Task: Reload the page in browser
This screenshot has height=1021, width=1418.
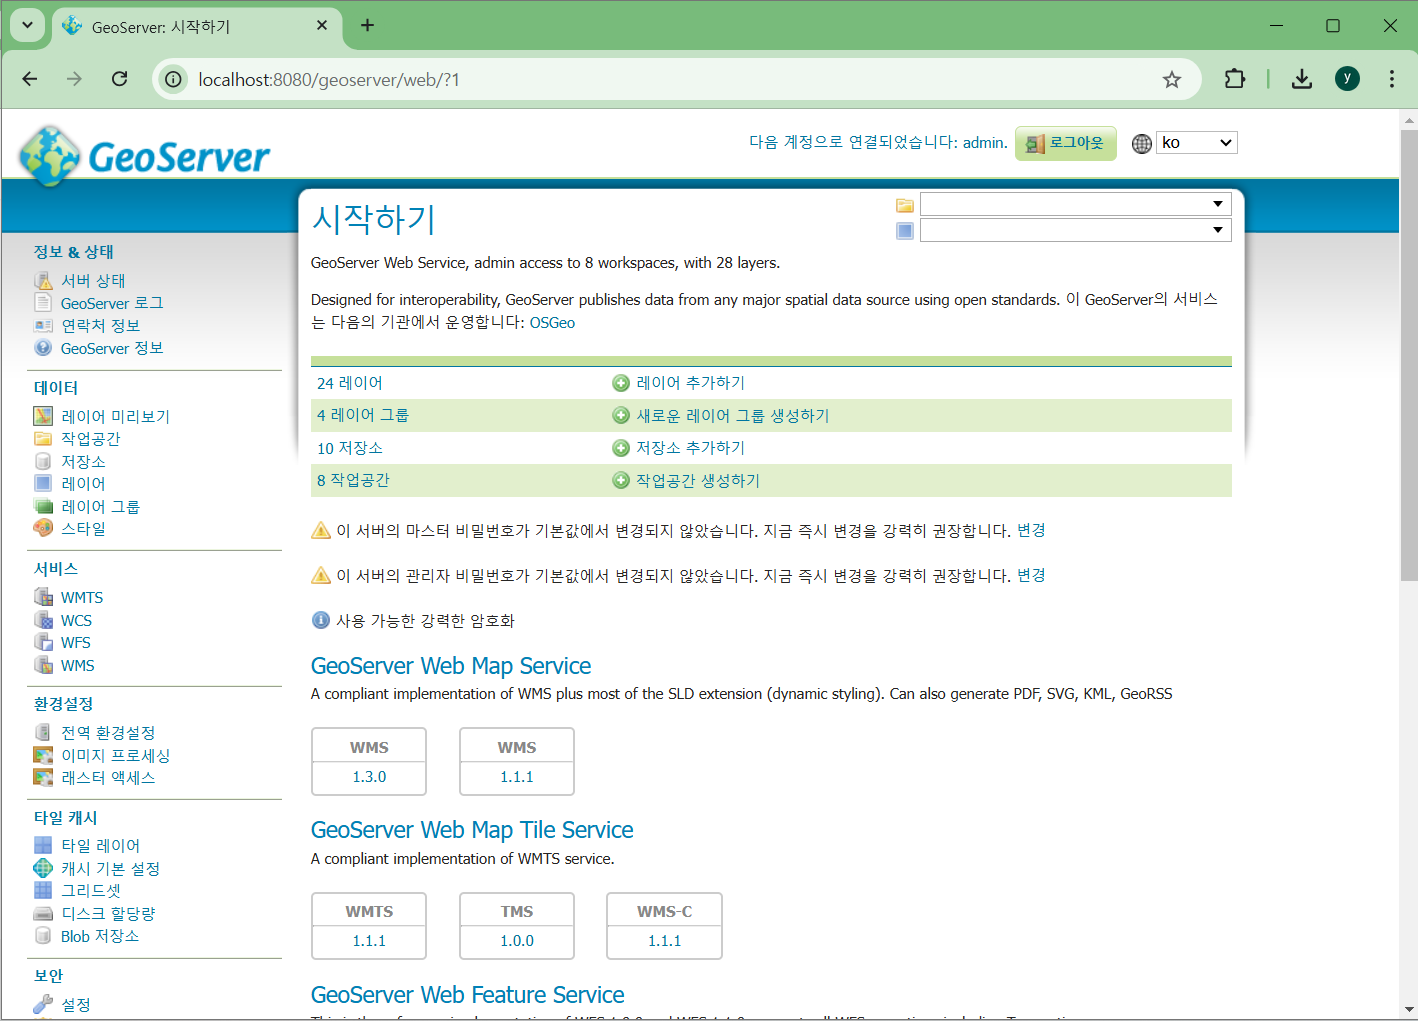Action: click(x=120, y=79)
